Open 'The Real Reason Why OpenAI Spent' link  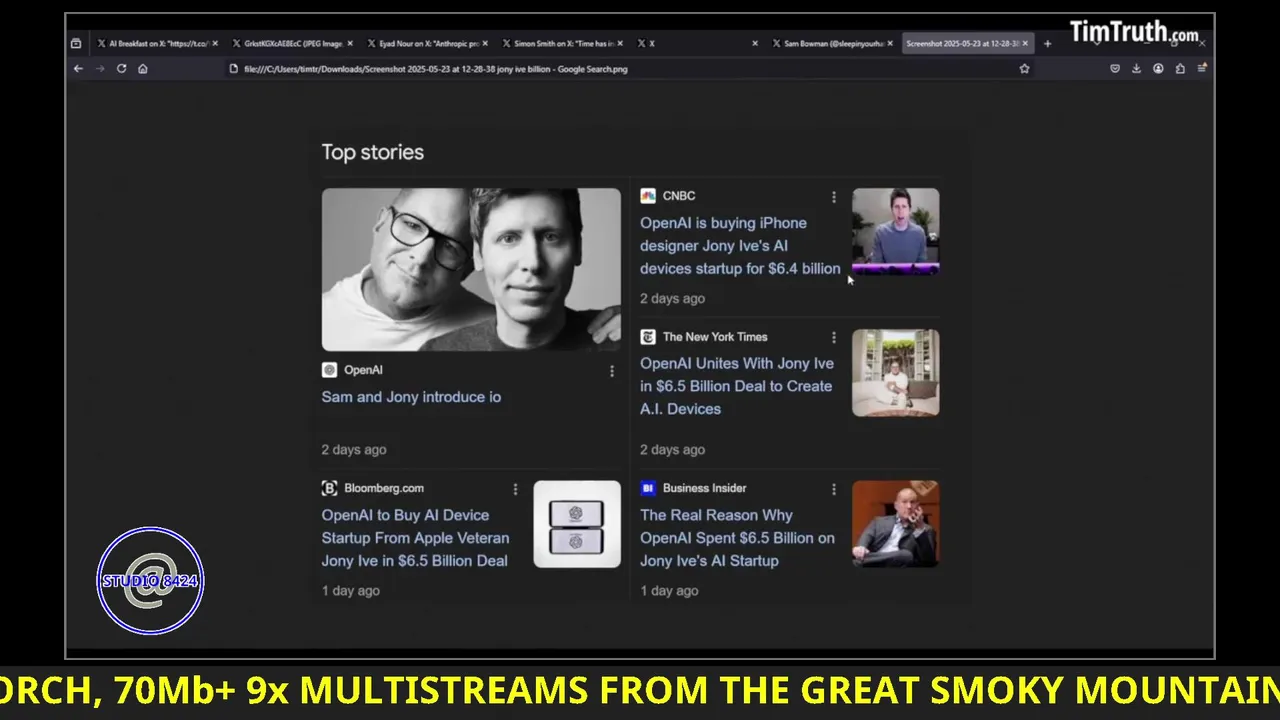(737, 538)
